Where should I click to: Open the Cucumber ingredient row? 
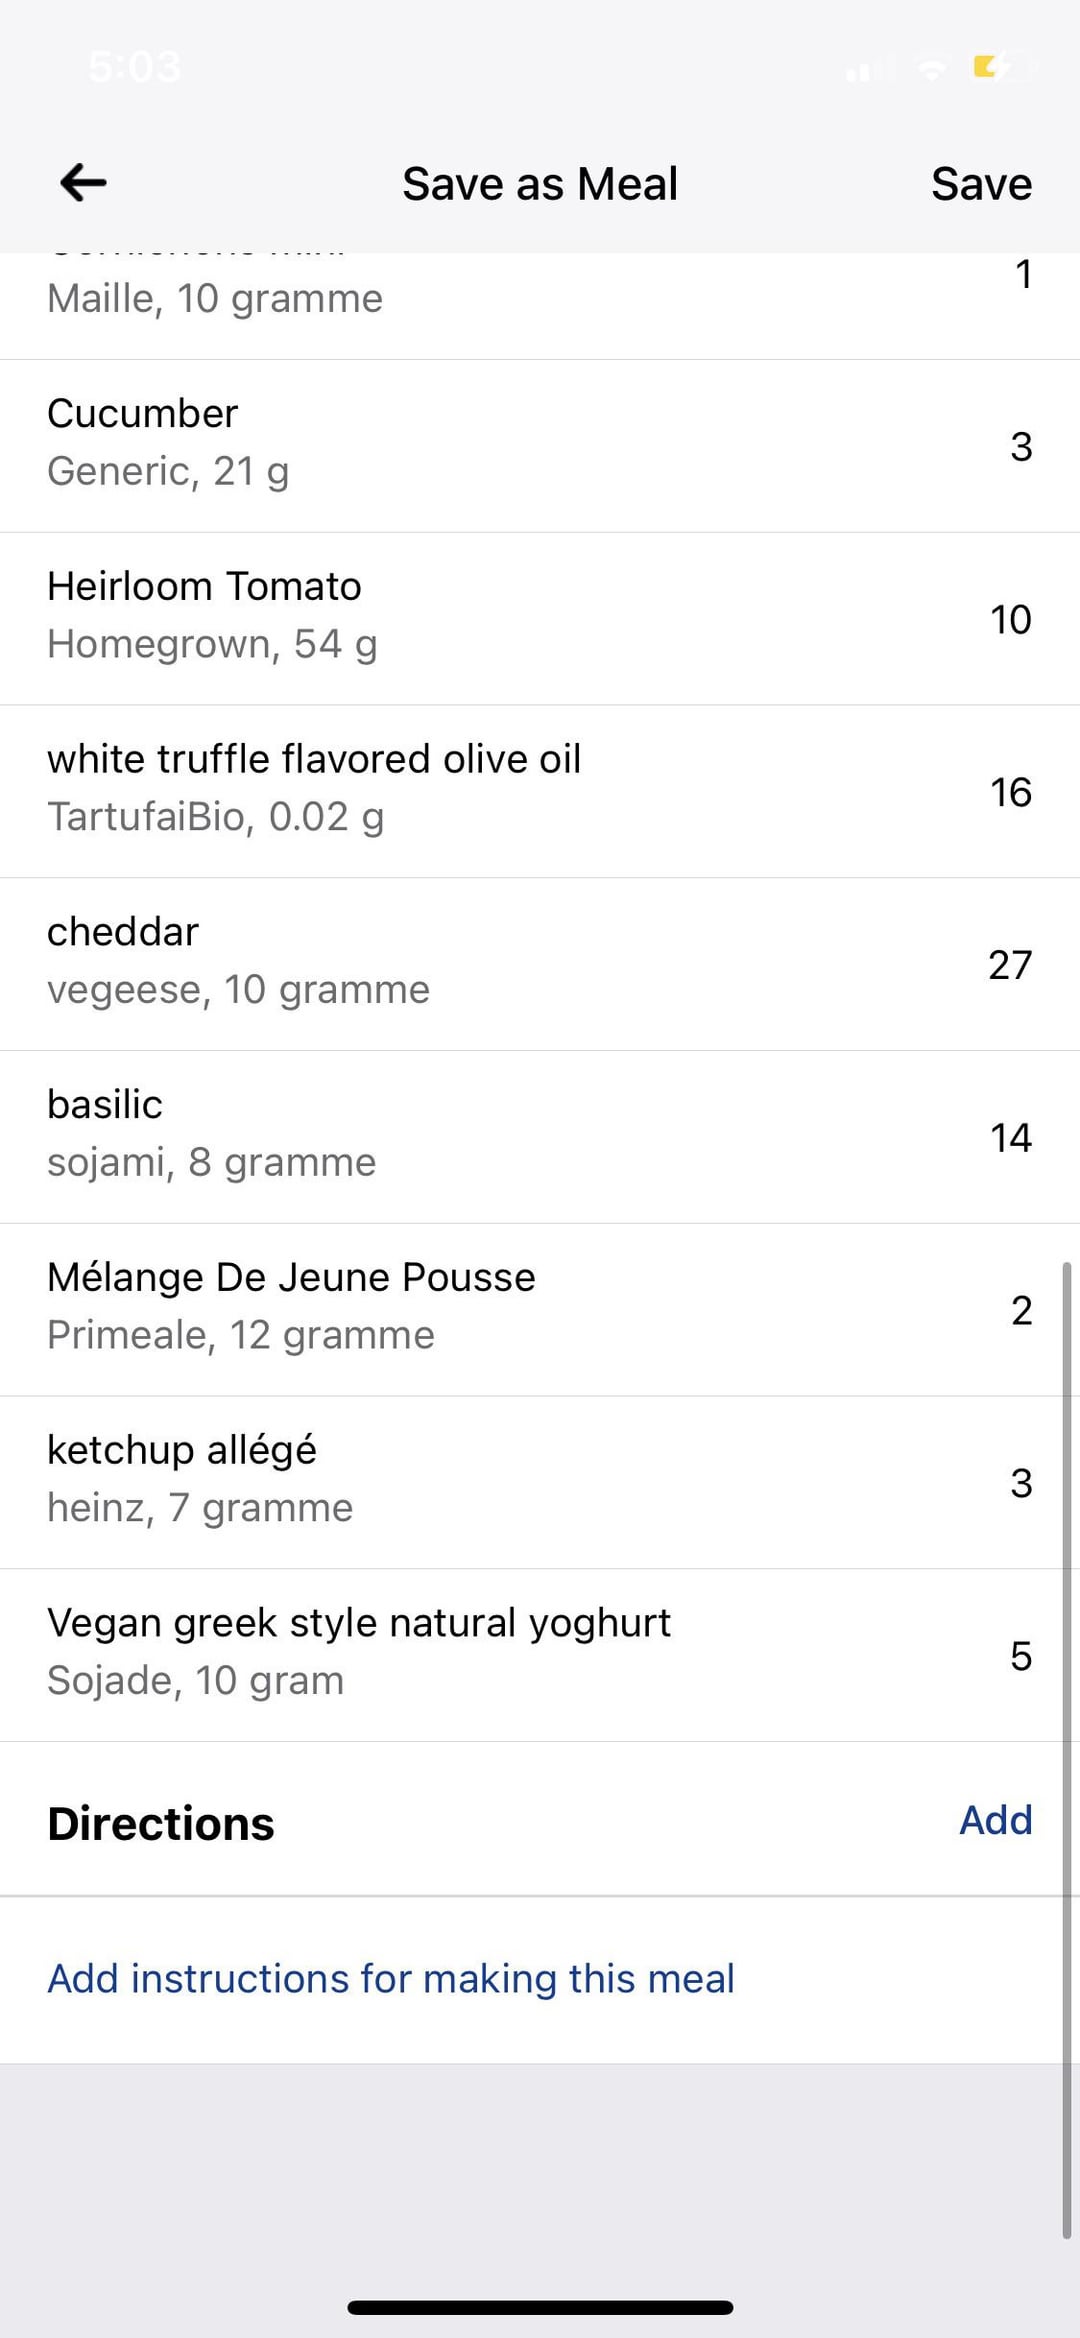point(540,445)
